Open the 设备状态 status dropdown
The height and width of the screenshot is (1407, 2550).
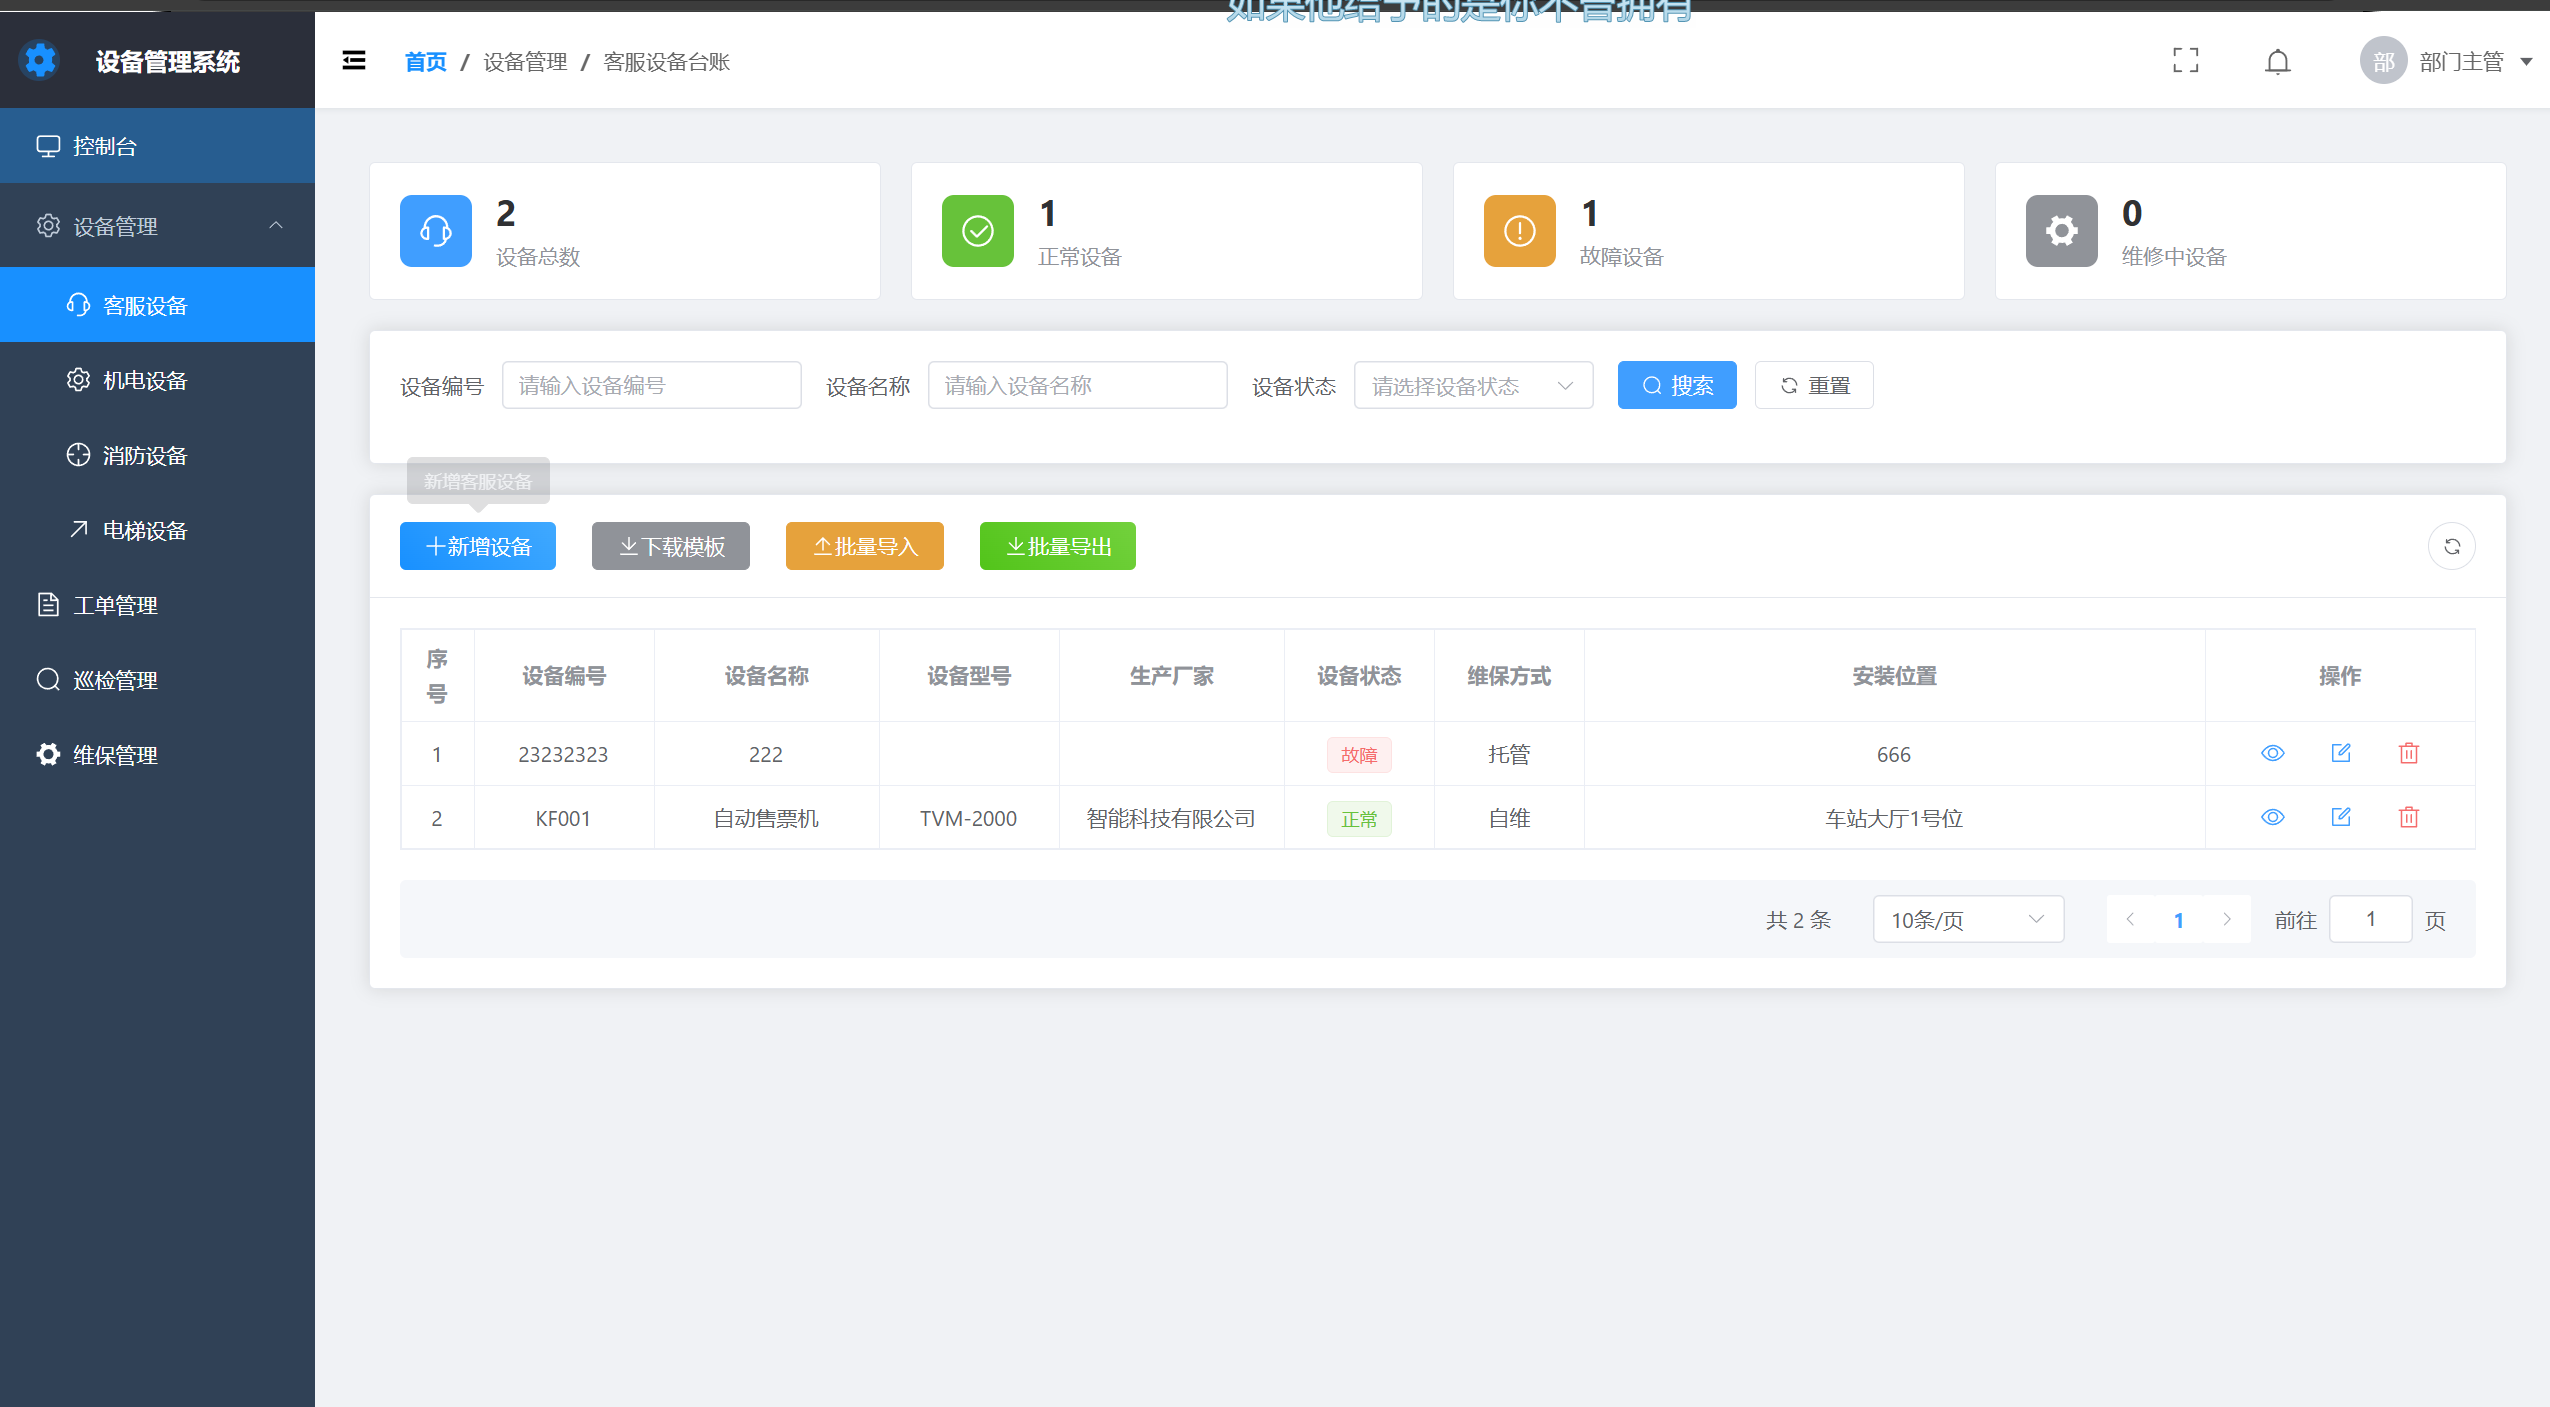1473,386
